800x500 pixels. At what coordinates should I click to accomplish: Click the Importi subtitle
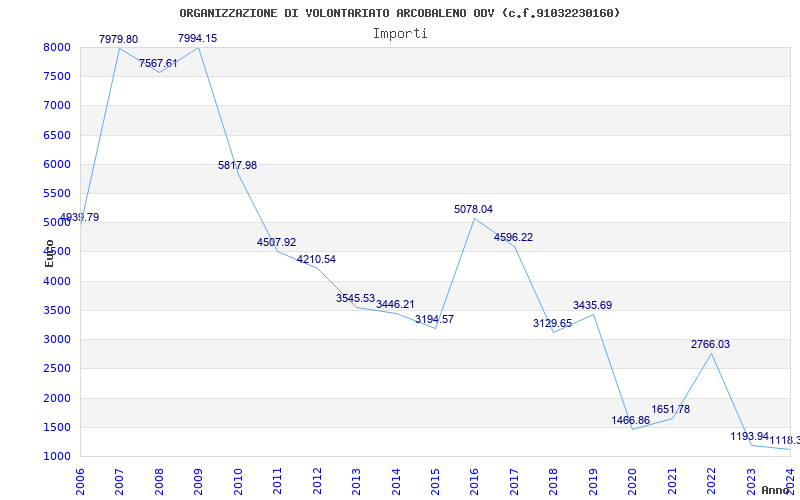pos(400,34)
